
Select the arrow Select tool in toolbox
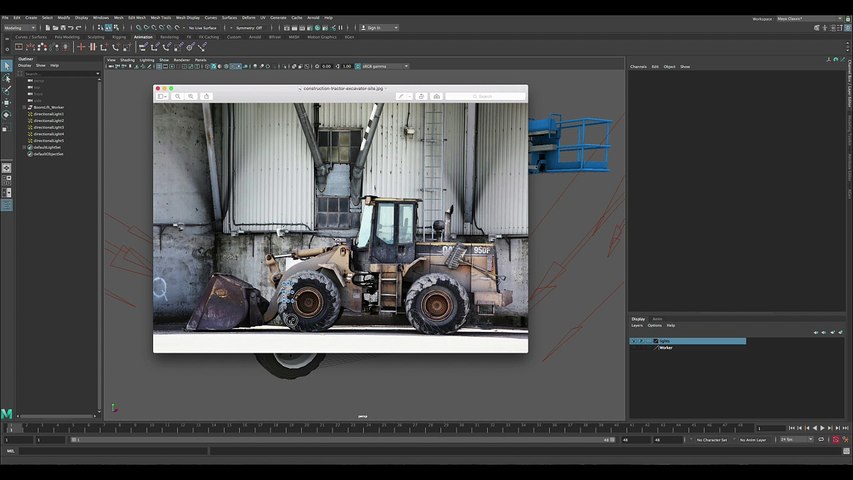point(7,66)
